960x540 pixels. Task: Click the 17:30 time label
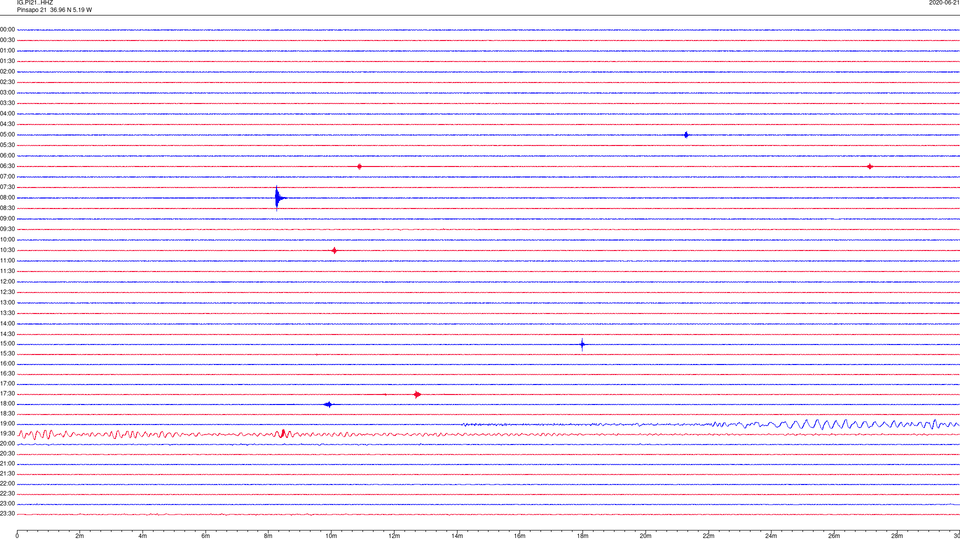tap(7, 394)
